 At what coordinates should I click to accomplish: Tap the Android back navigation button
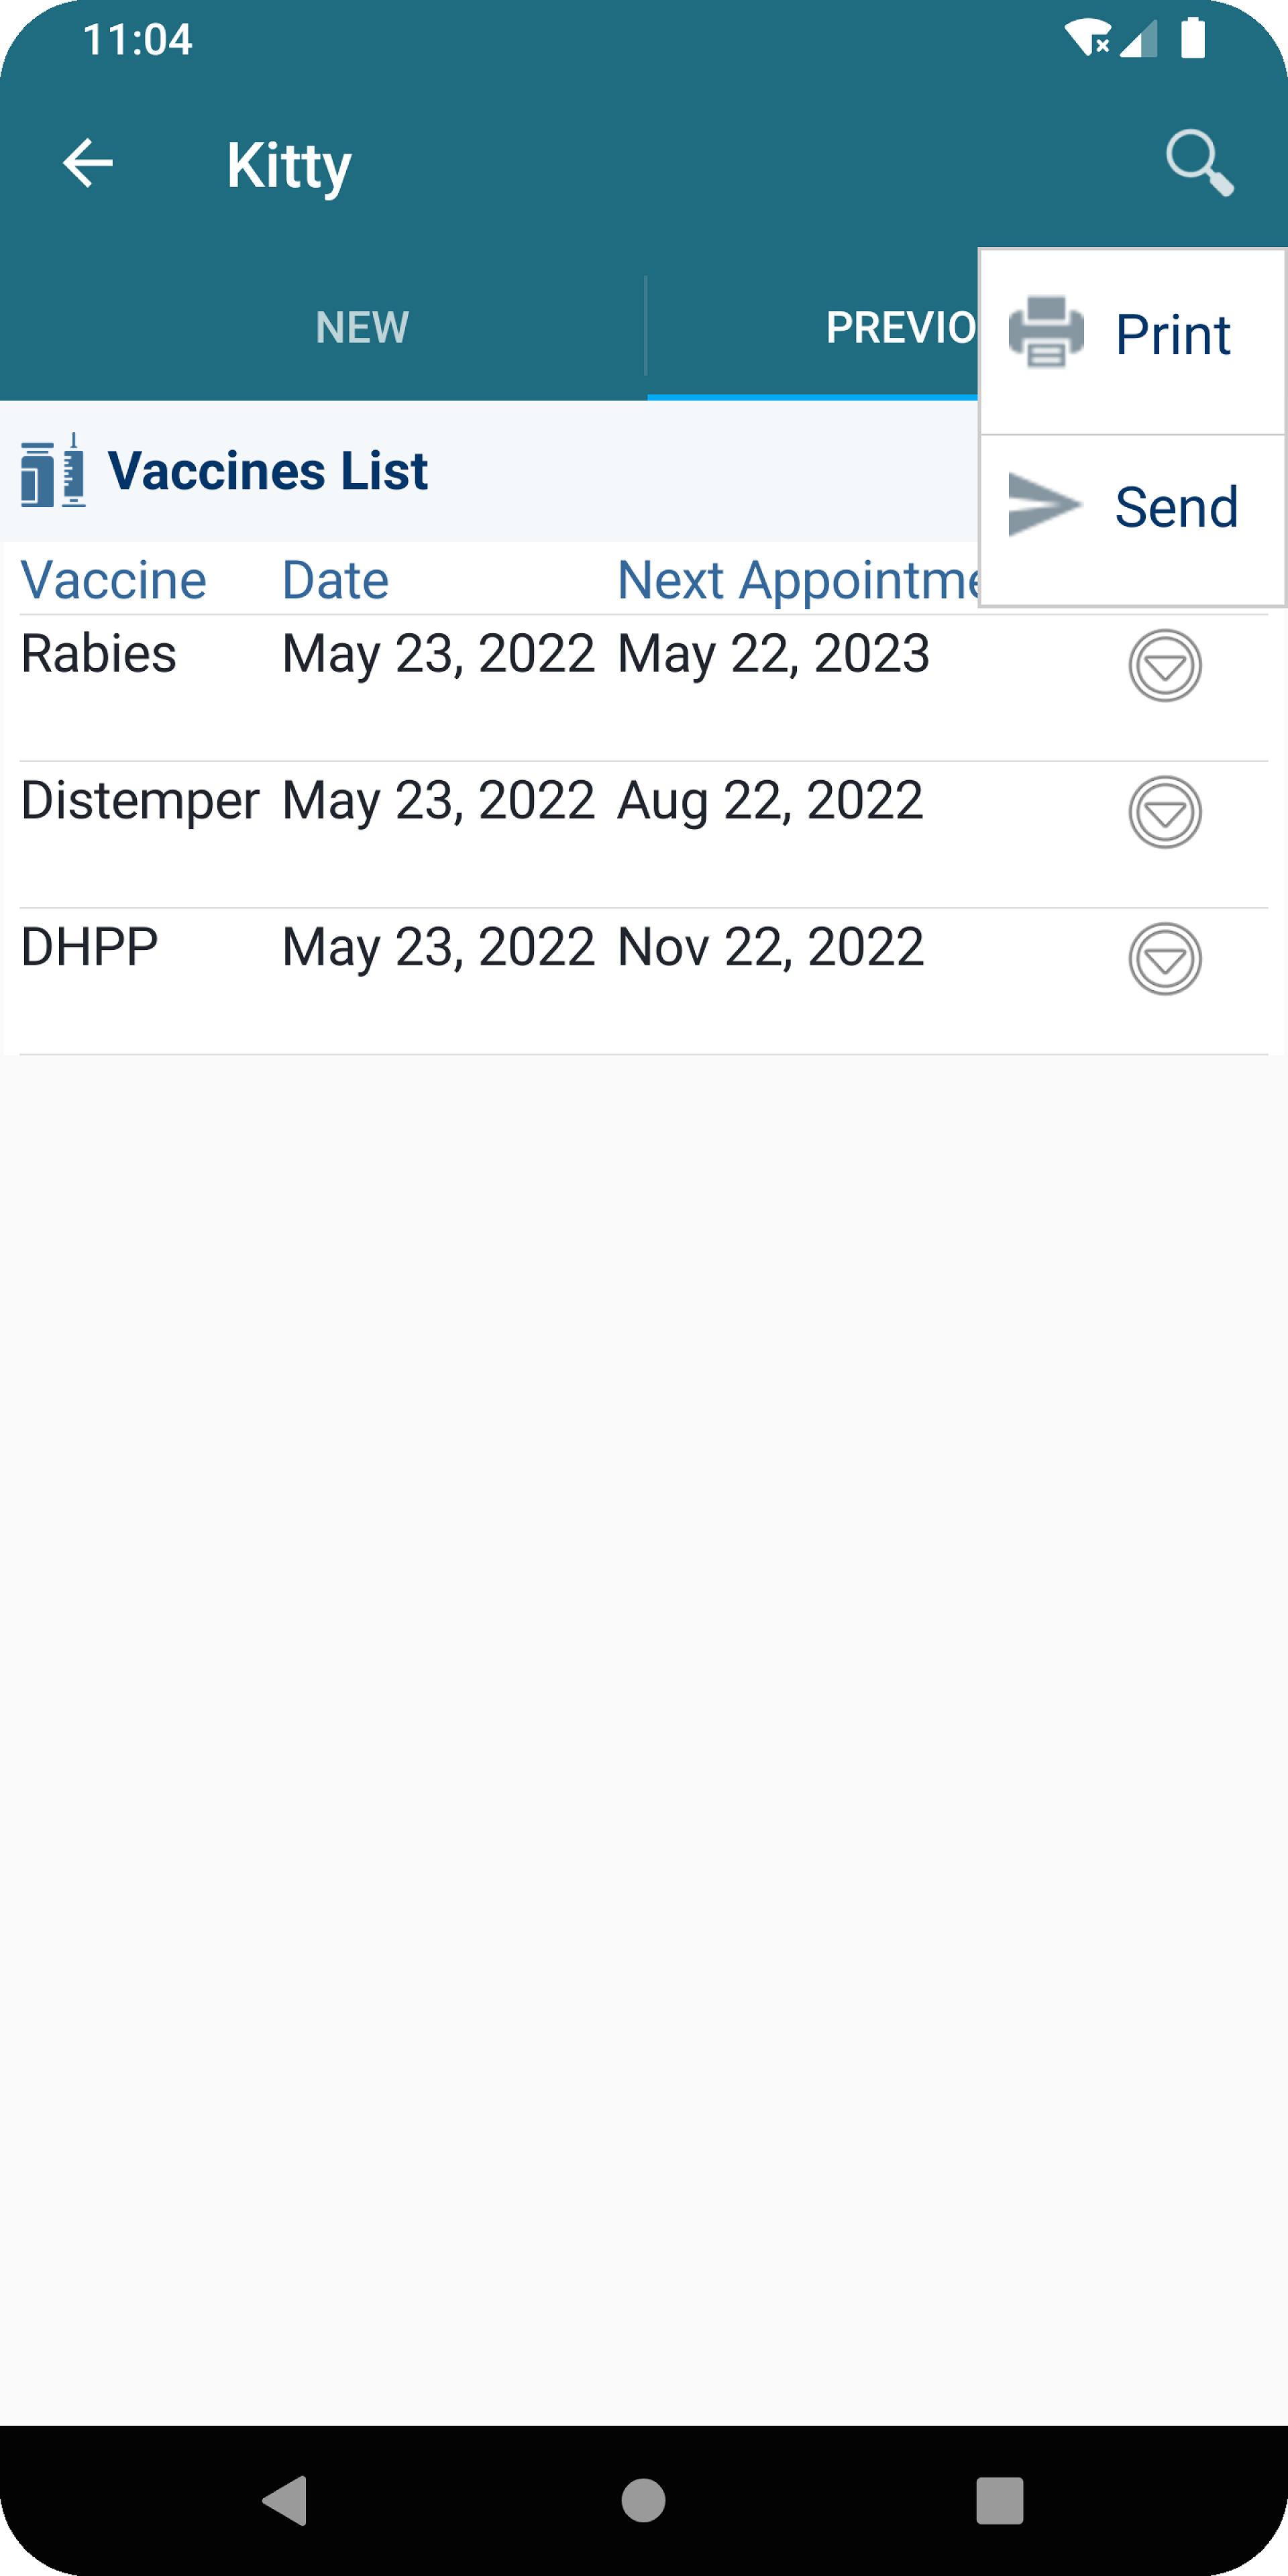point(285,2500)
